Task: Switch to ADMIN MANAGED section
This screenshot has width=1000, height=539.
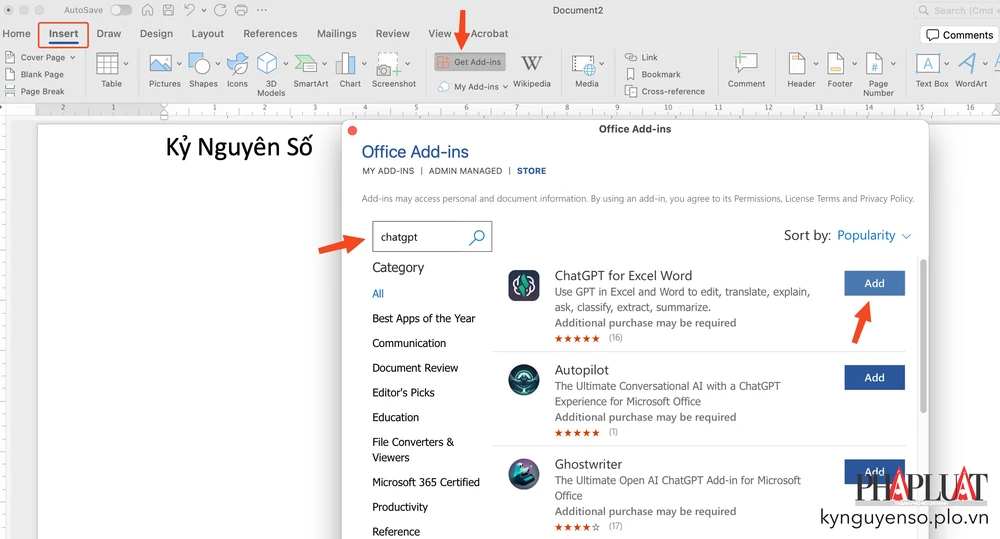Action: tap(465, 171)
